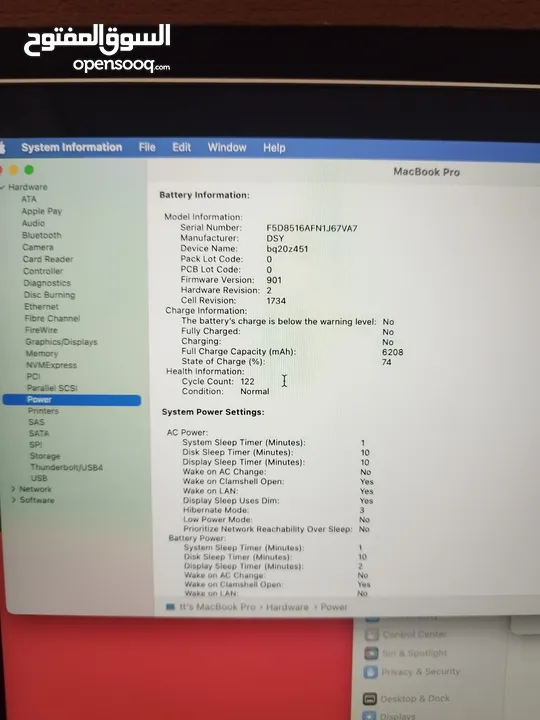Select FireWire in the sidebar
Viewport: 540px width, 720px height.
[x=41, y=330]
